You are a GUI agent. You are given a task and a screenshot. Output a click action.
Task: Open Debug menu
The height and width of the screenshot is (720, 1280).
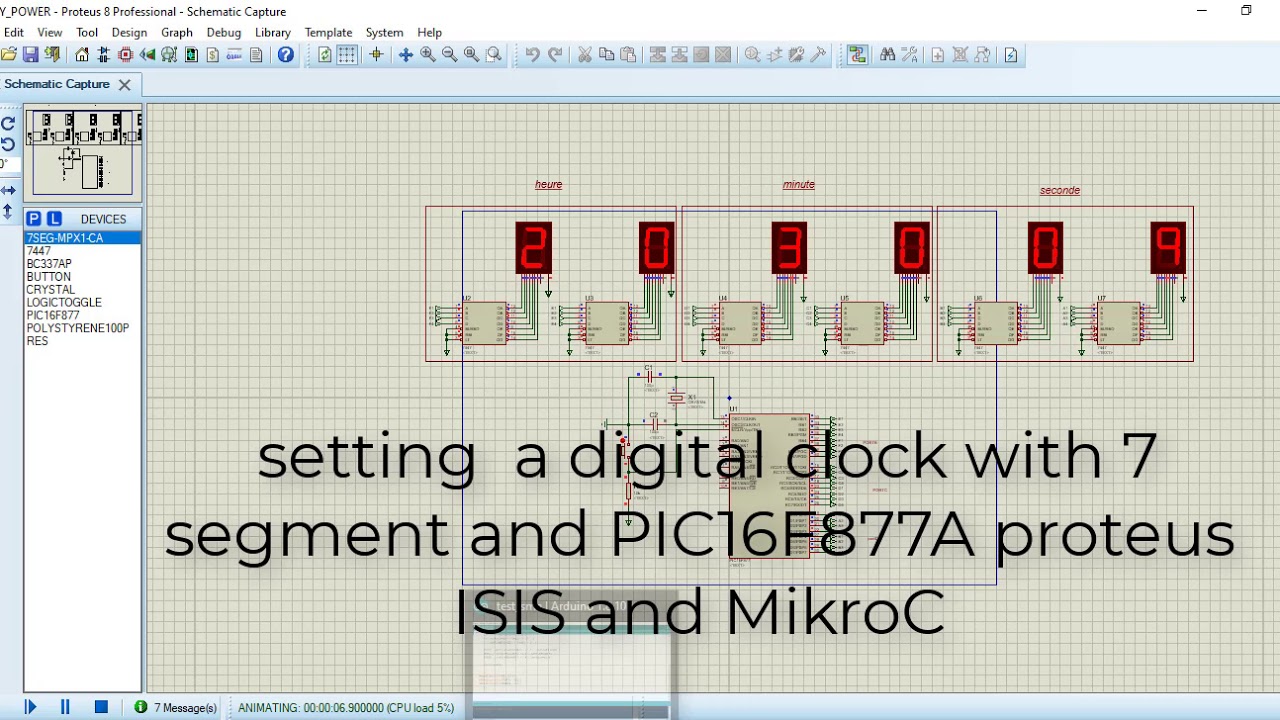(x=224, y=32)
